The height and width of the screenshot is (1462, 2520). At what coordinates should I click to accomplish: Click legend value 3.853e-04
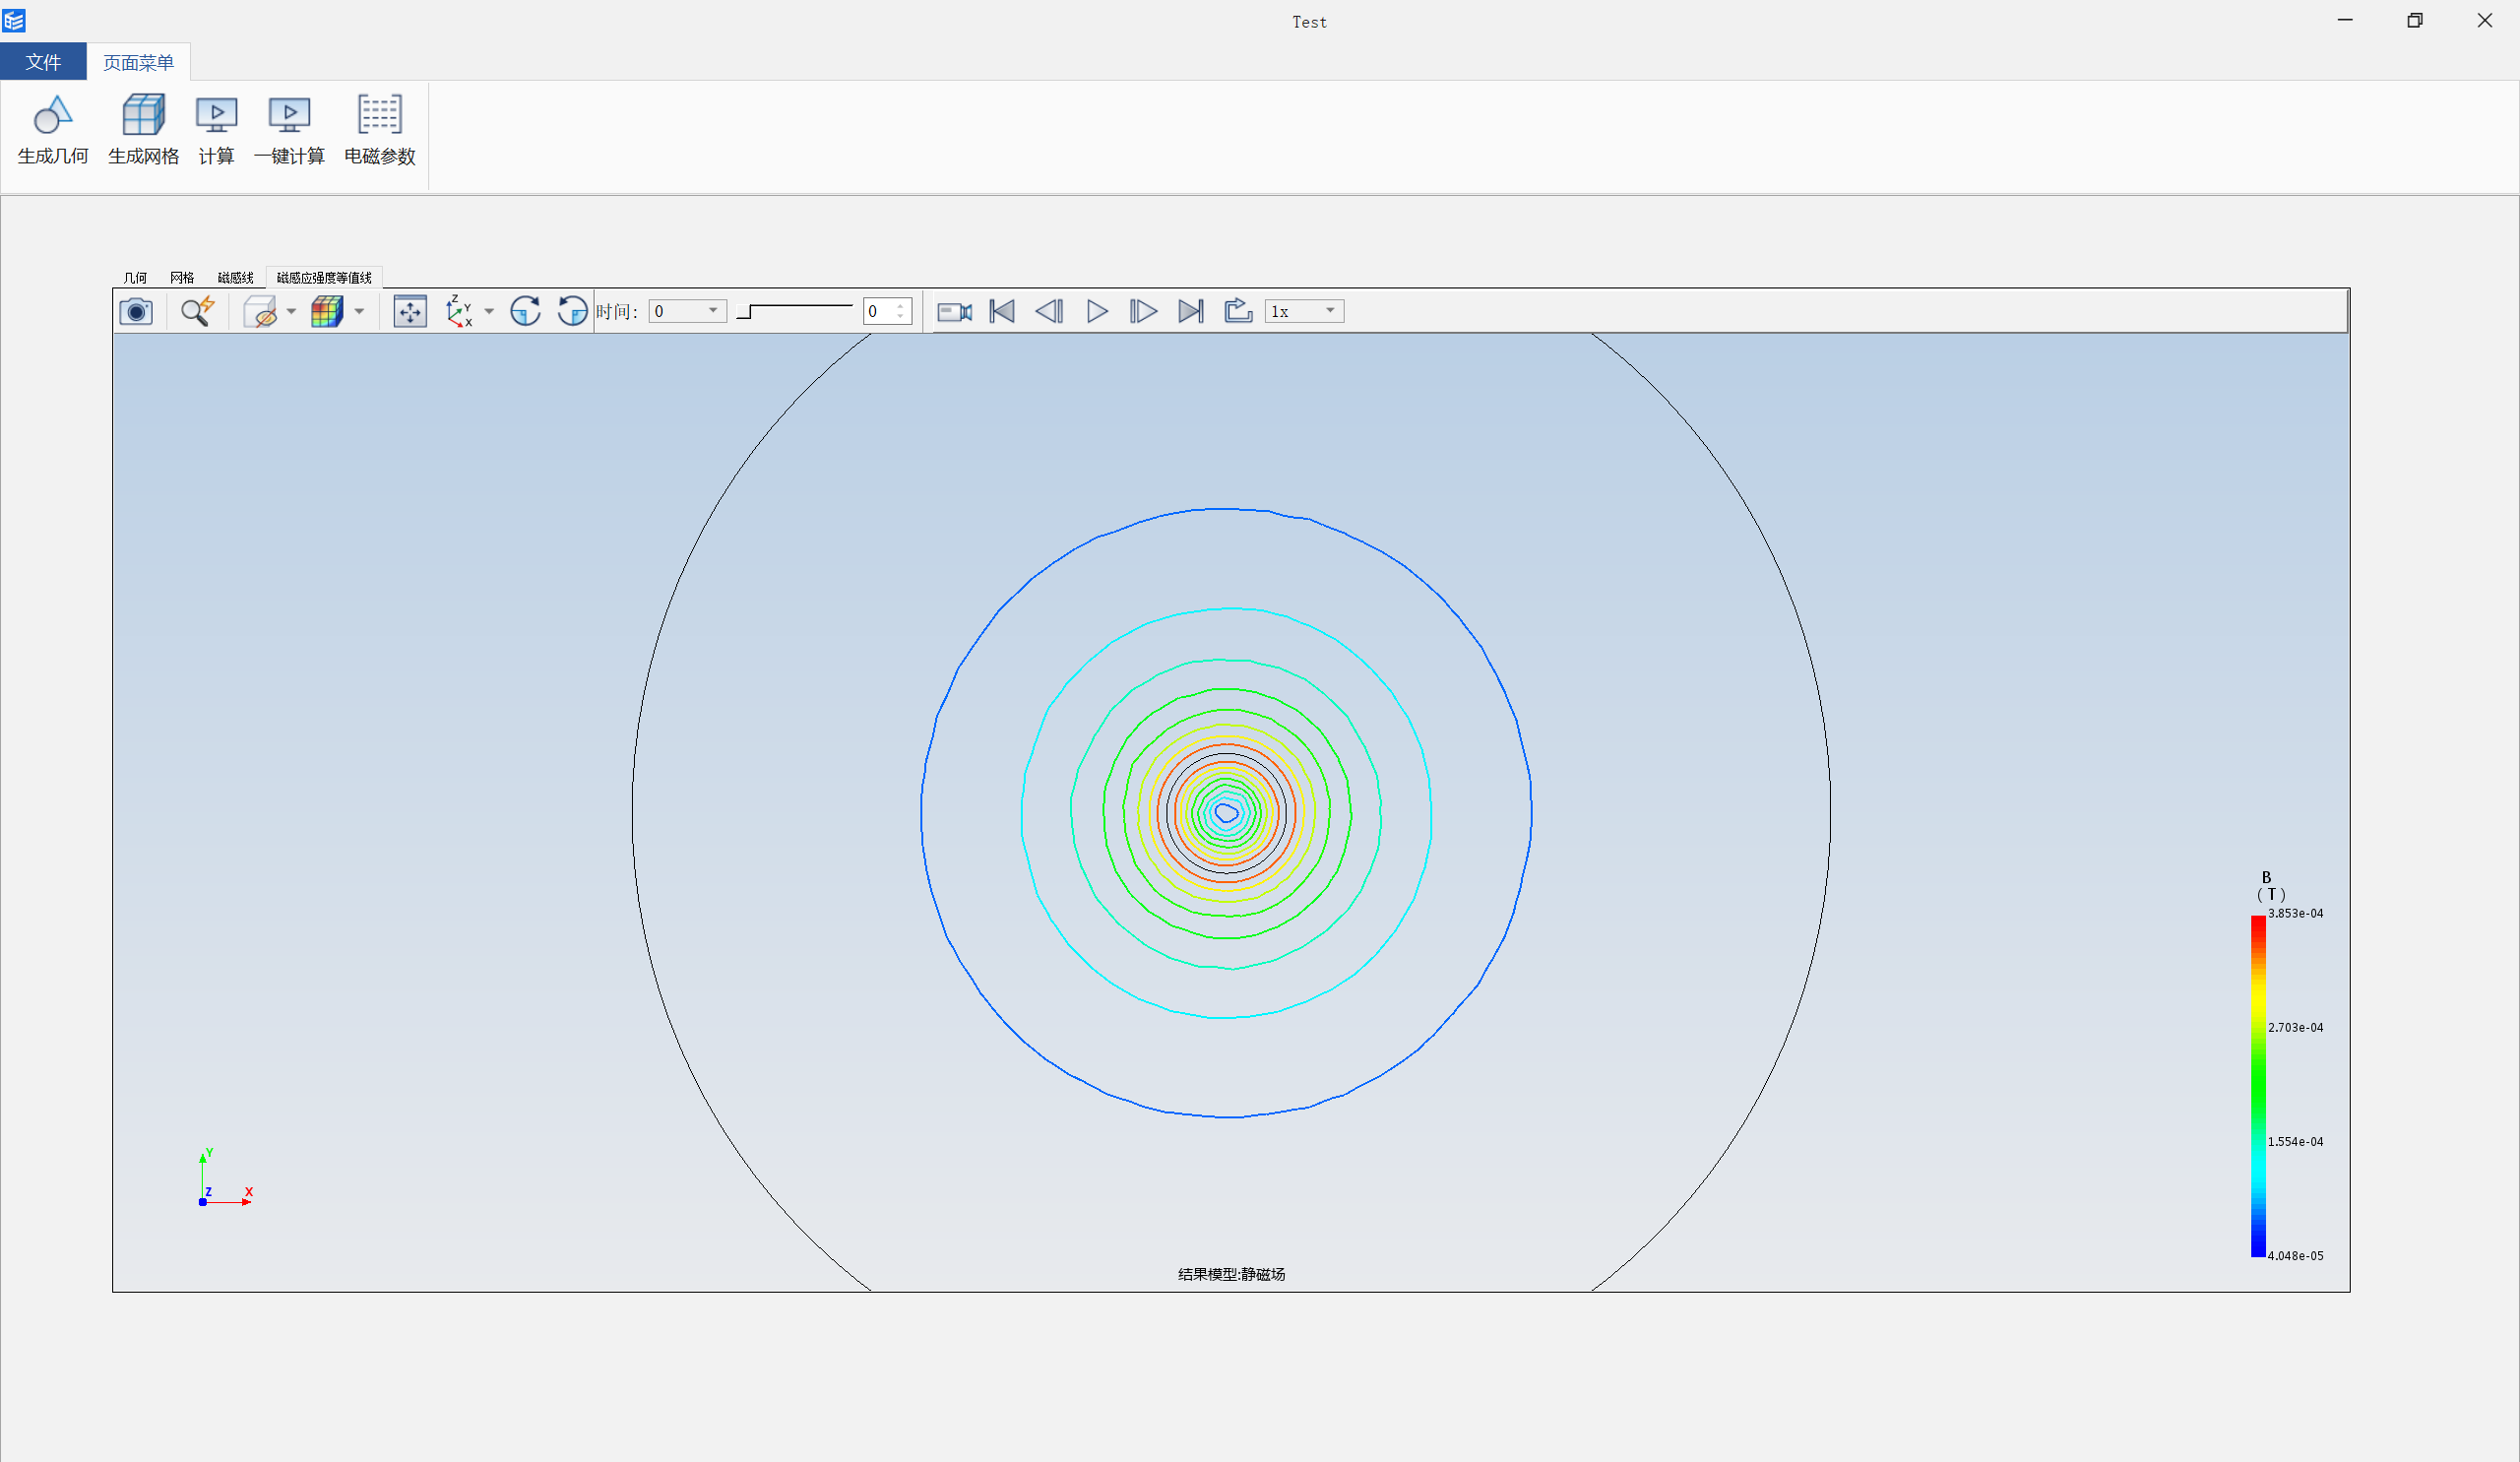click(x=2295, y=913)
